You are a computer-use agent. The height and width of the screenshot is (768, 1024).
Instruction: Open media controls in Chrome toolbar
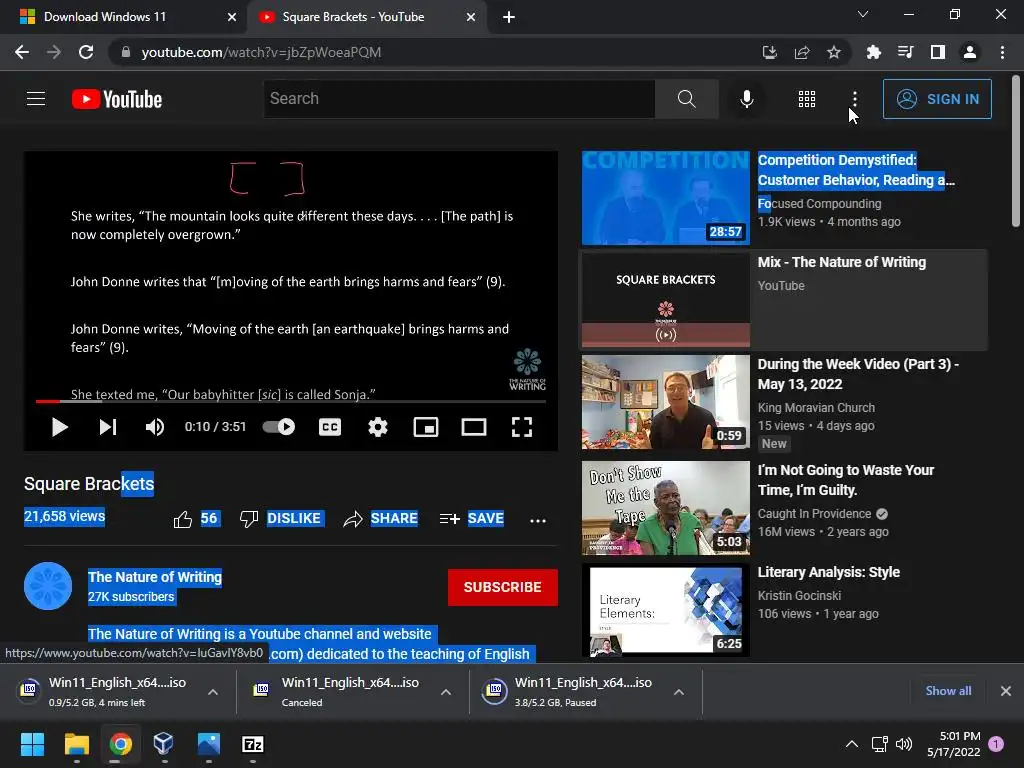(905, 52)
